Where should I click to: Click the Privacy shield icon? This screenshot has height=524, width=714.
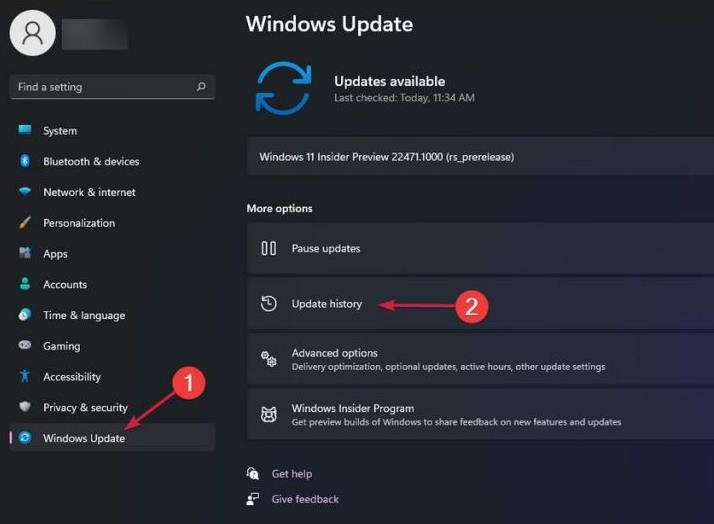click(25, 407)
